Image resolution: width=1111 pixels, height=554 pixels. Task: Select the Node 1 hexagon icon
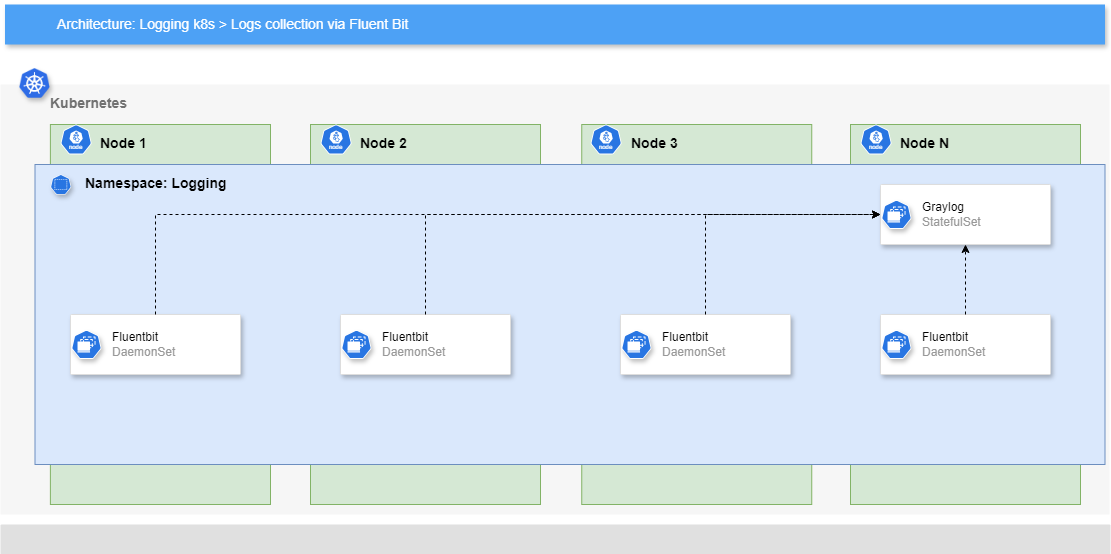pos(76,140)
